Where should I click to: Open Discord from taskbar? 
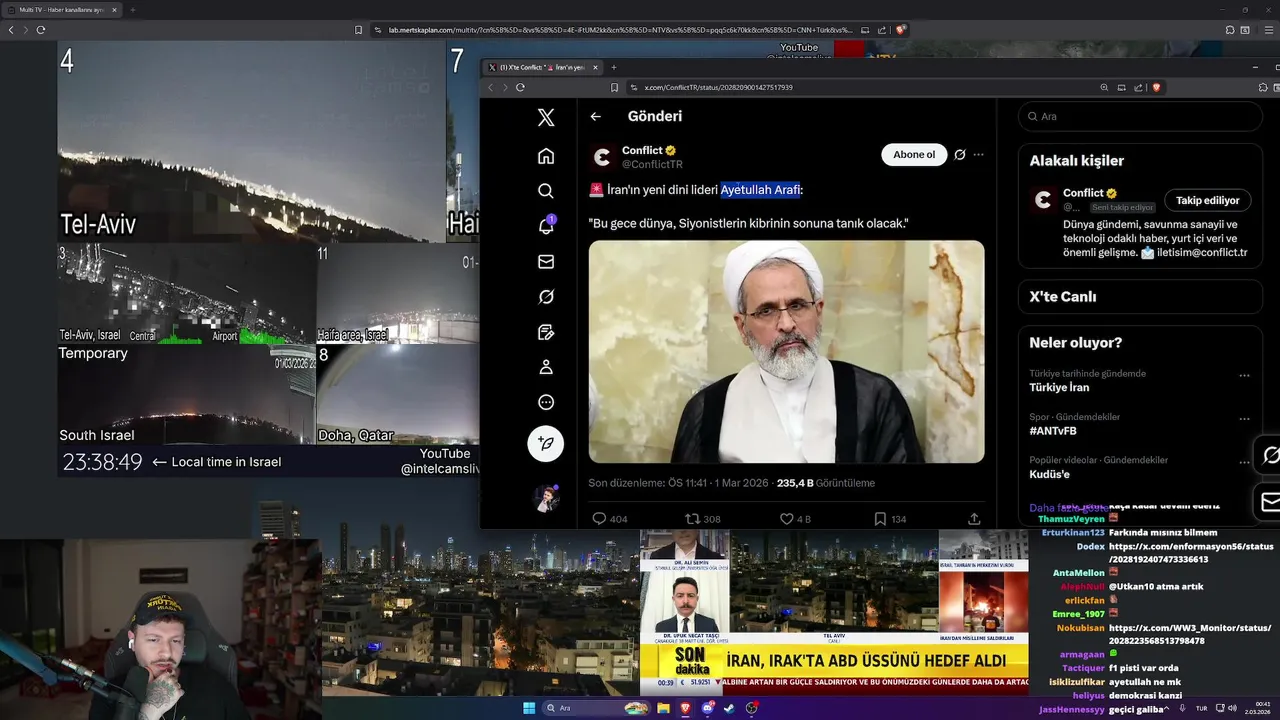708,708
